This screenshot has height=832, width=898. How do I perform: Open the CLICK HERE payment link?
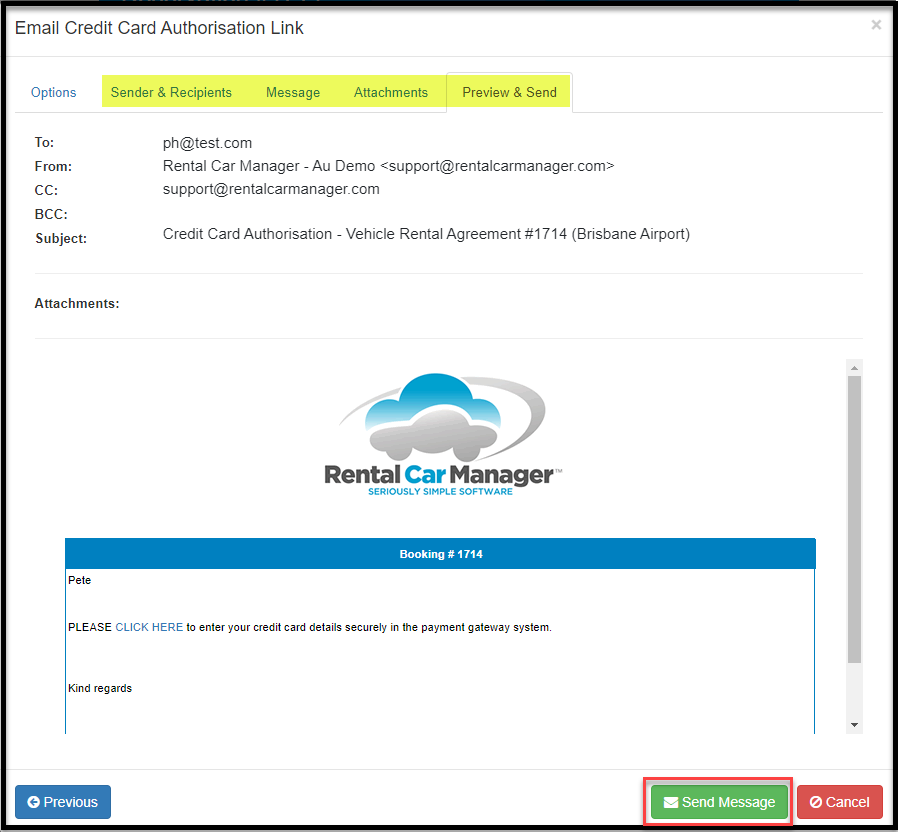point(148,627)
